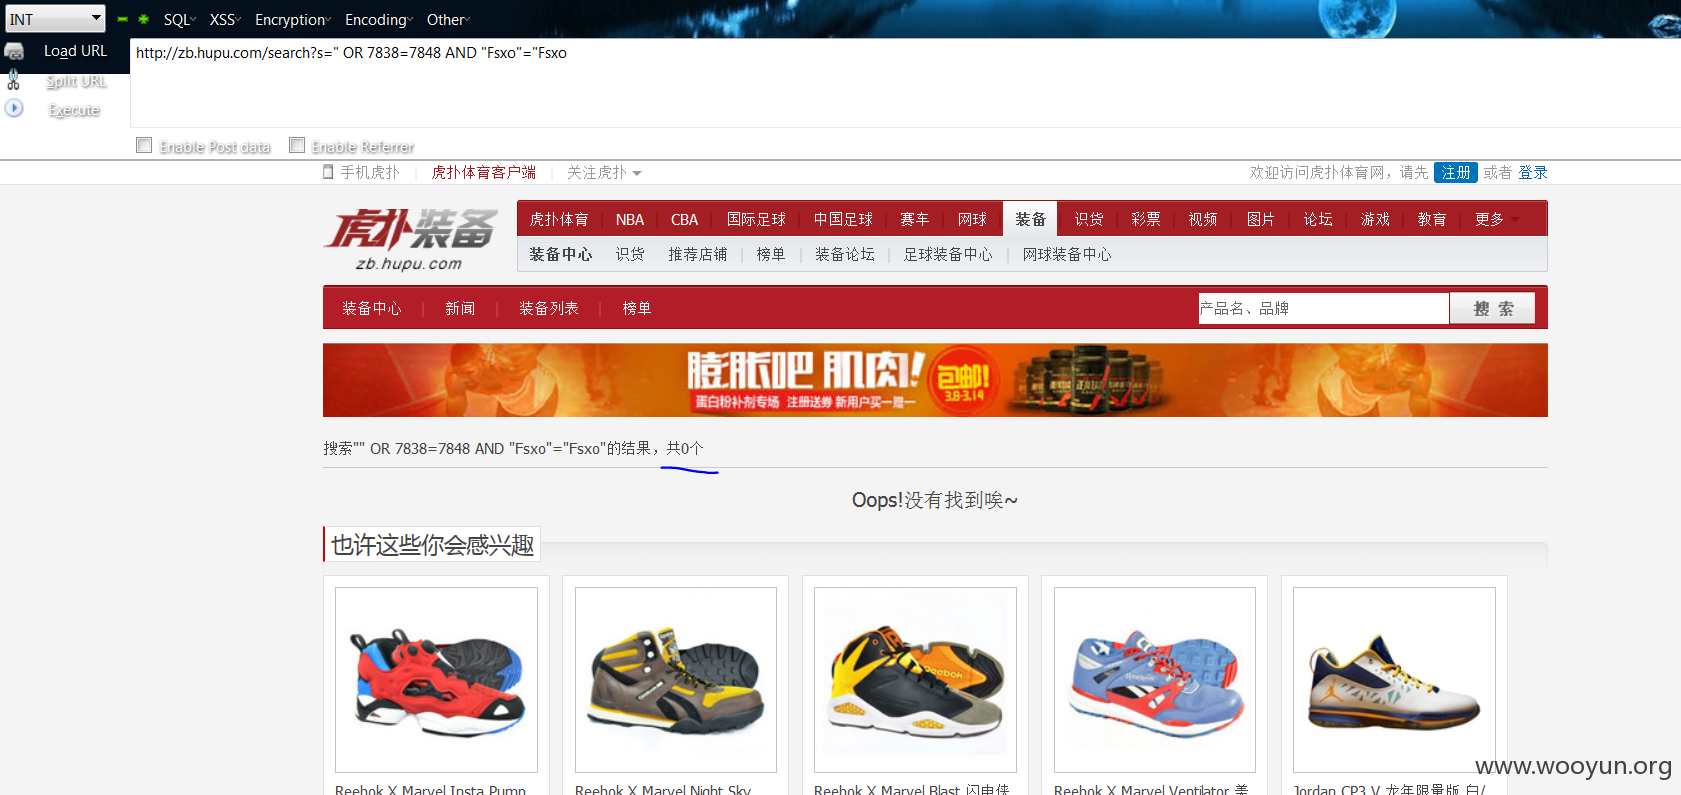The width and height of the screenshot is (1681, 795).
Task: Open the 教育 nav tab
Action: [x=1432, y=219]
